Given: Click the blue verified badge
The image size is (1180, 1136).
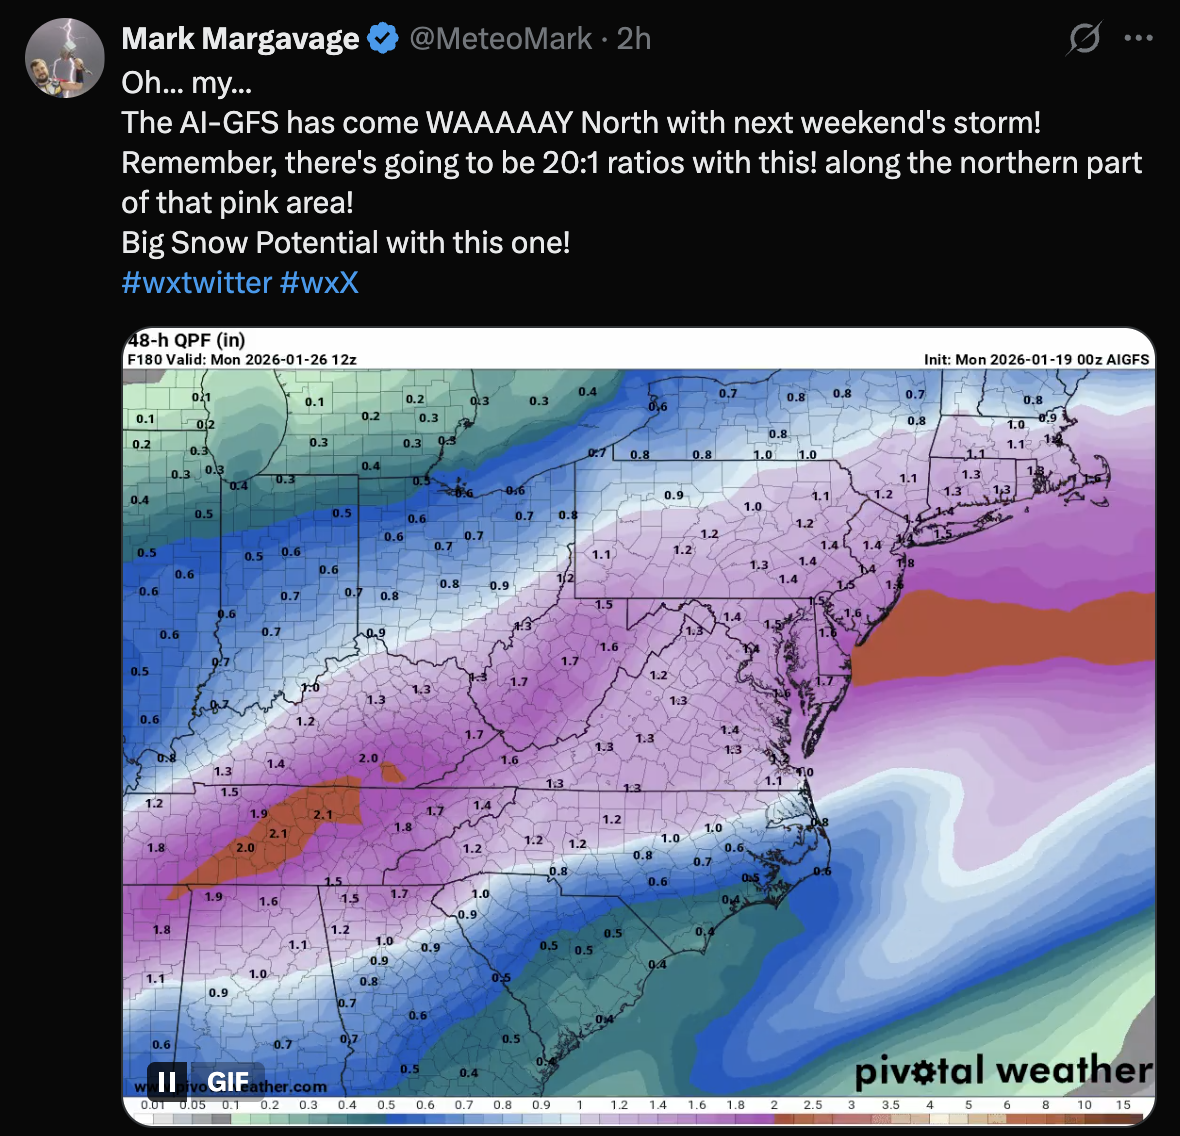Looking at the screenshot, I should pos(383,39).
